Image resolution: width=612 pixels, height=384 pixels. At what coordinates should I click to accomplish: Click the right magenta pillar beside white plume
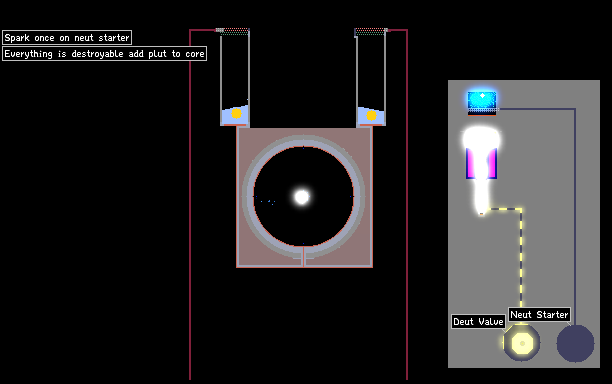(492, 163)
